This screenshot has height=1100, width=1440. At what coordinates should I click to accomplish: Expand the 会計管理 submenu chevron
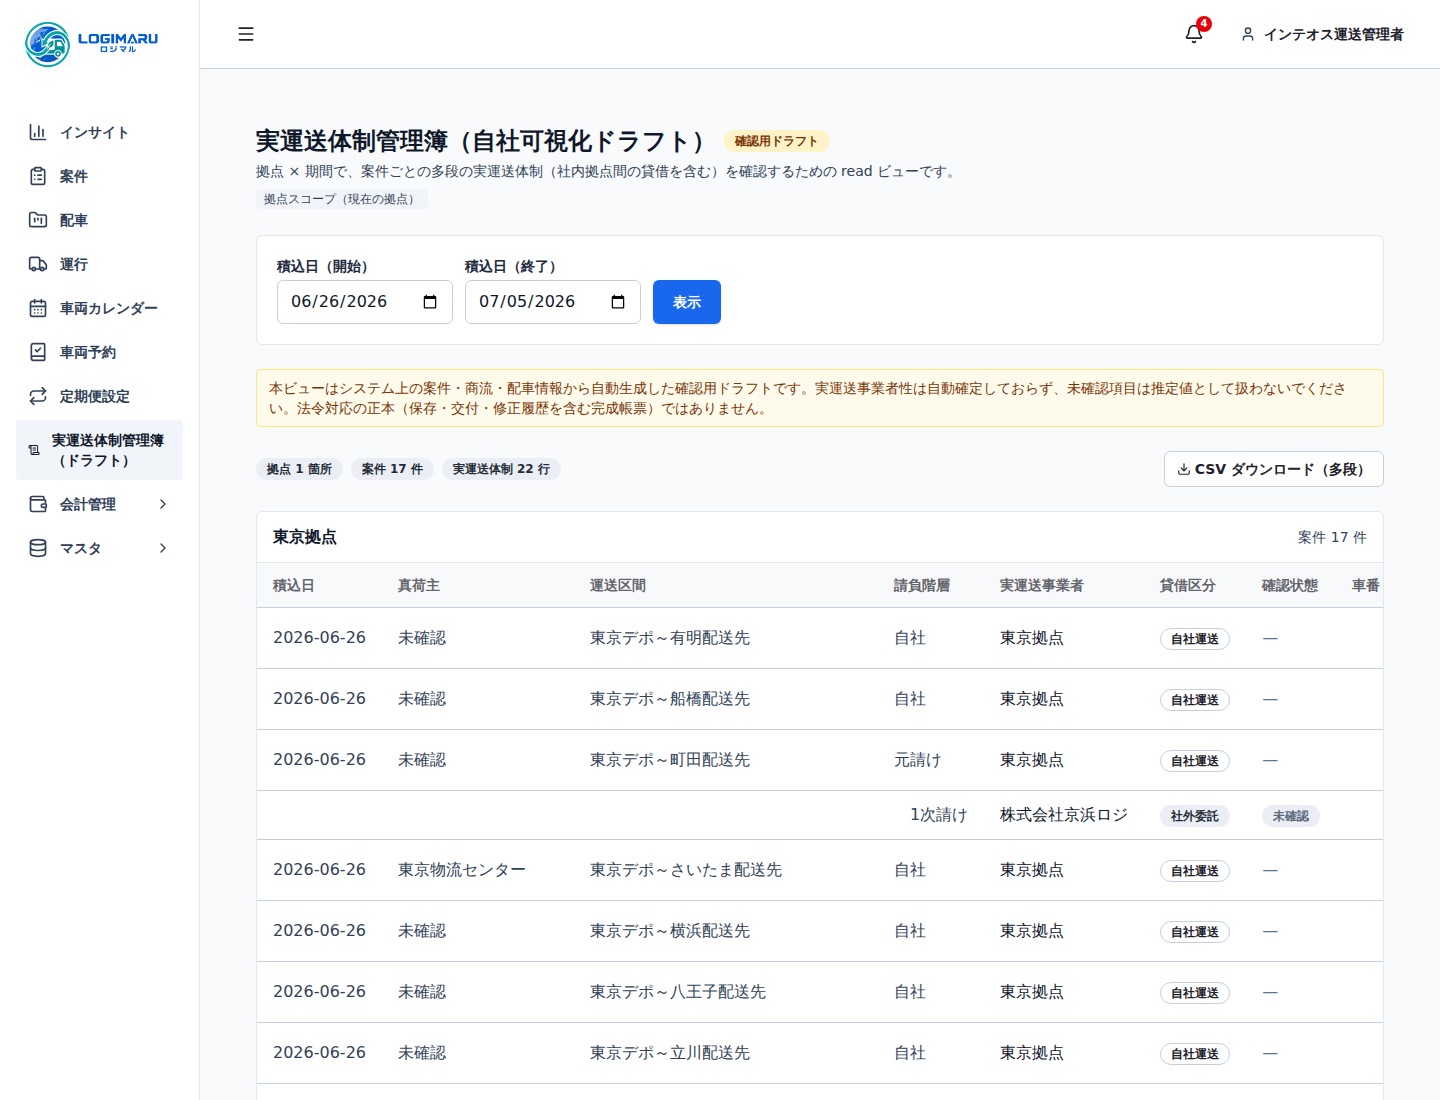coord(163,504)
